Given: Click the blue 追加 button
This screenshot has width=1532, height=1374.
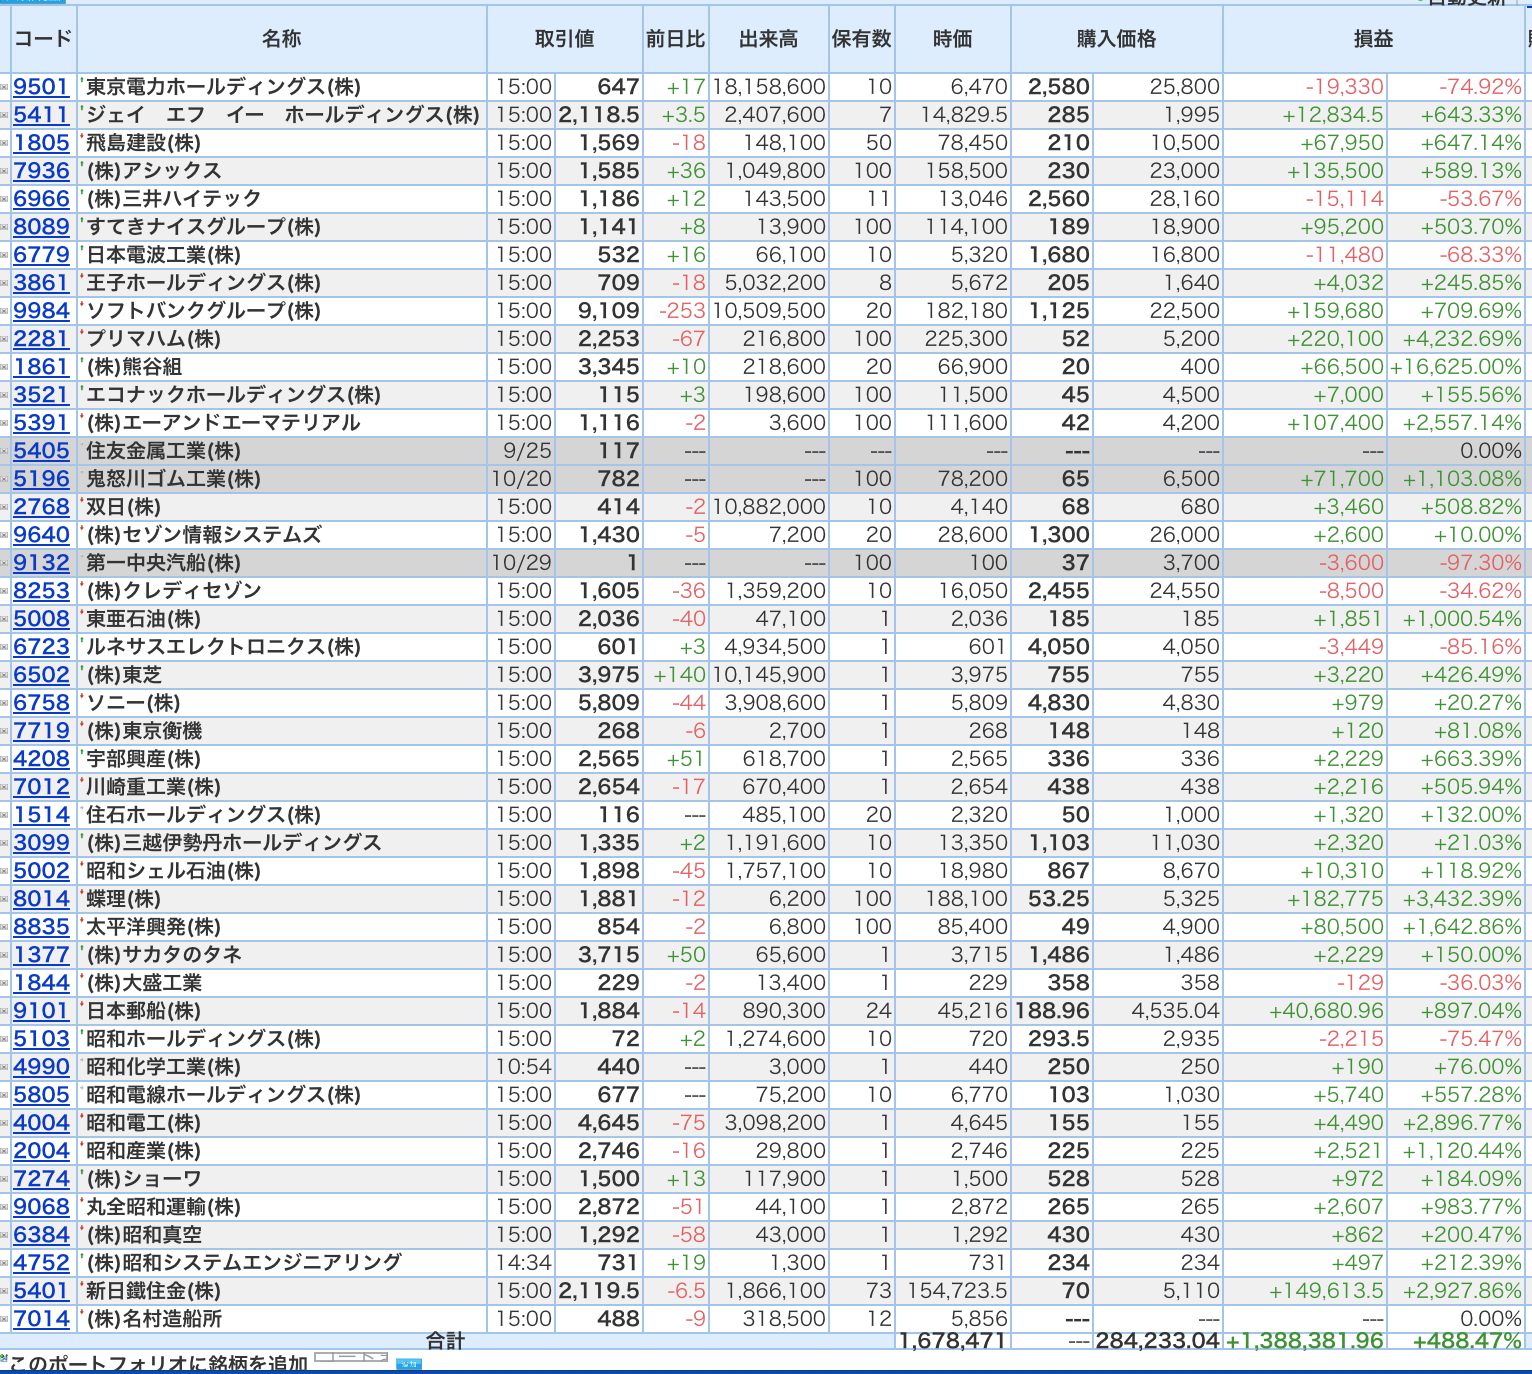Looking at the screenshot, I should [x=409, y=1364].
